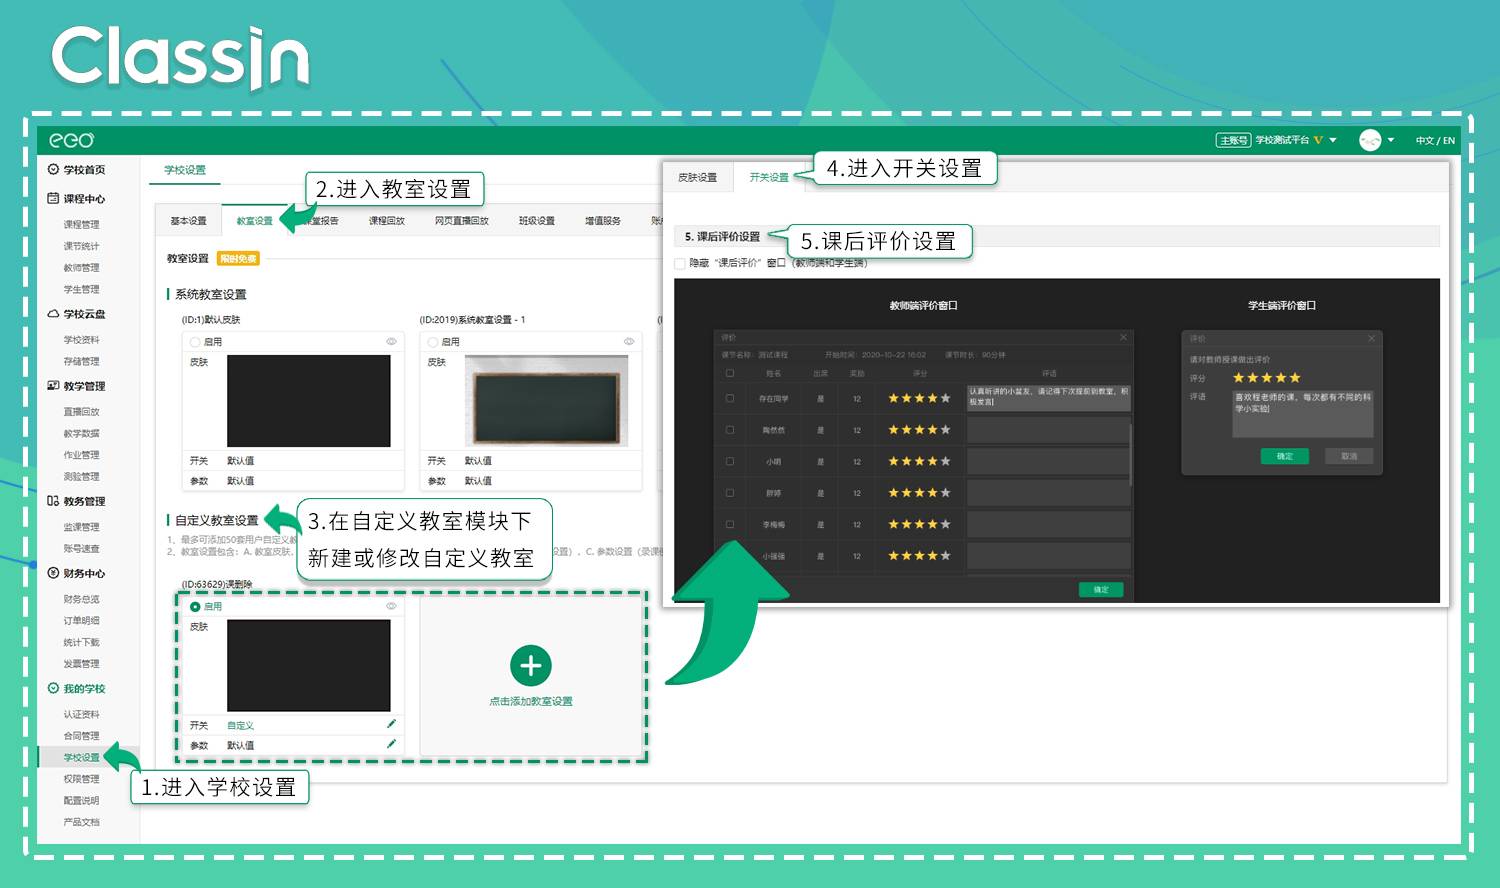Open the 增值服务 tab
This screenshot has height=888, width=1500.
click(x=602, y=220)
